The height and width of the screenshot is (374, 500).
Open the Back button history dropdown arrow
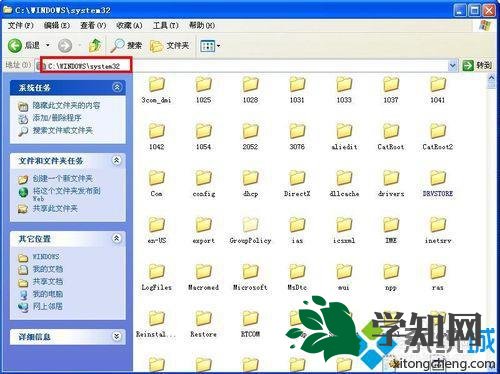pyautogui.click(x=48, y=45)
